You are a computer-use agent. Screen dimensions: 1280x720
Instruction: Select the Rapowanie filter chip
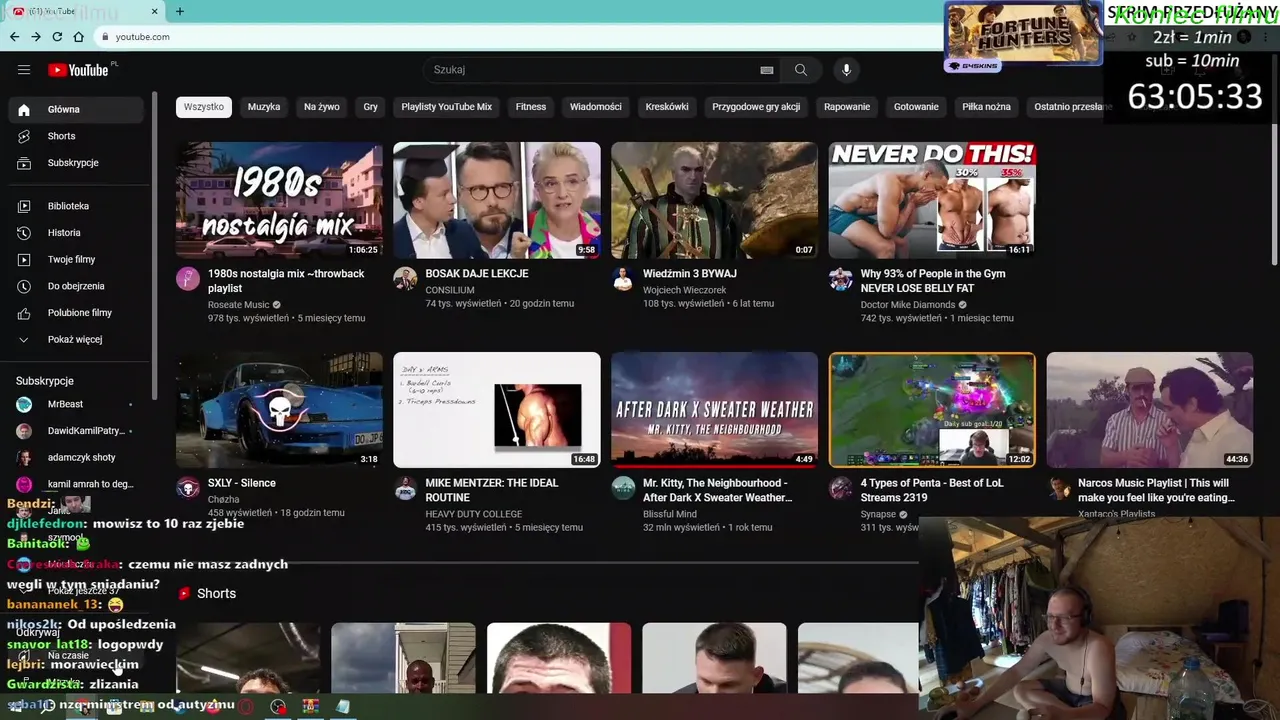coord(847,107)
